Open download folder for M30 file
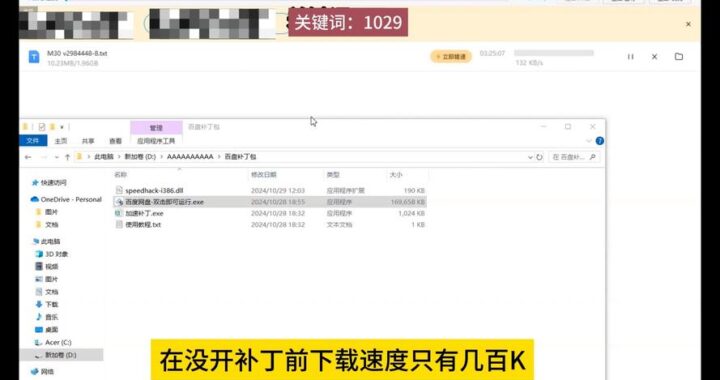 (x=679, y=56)
